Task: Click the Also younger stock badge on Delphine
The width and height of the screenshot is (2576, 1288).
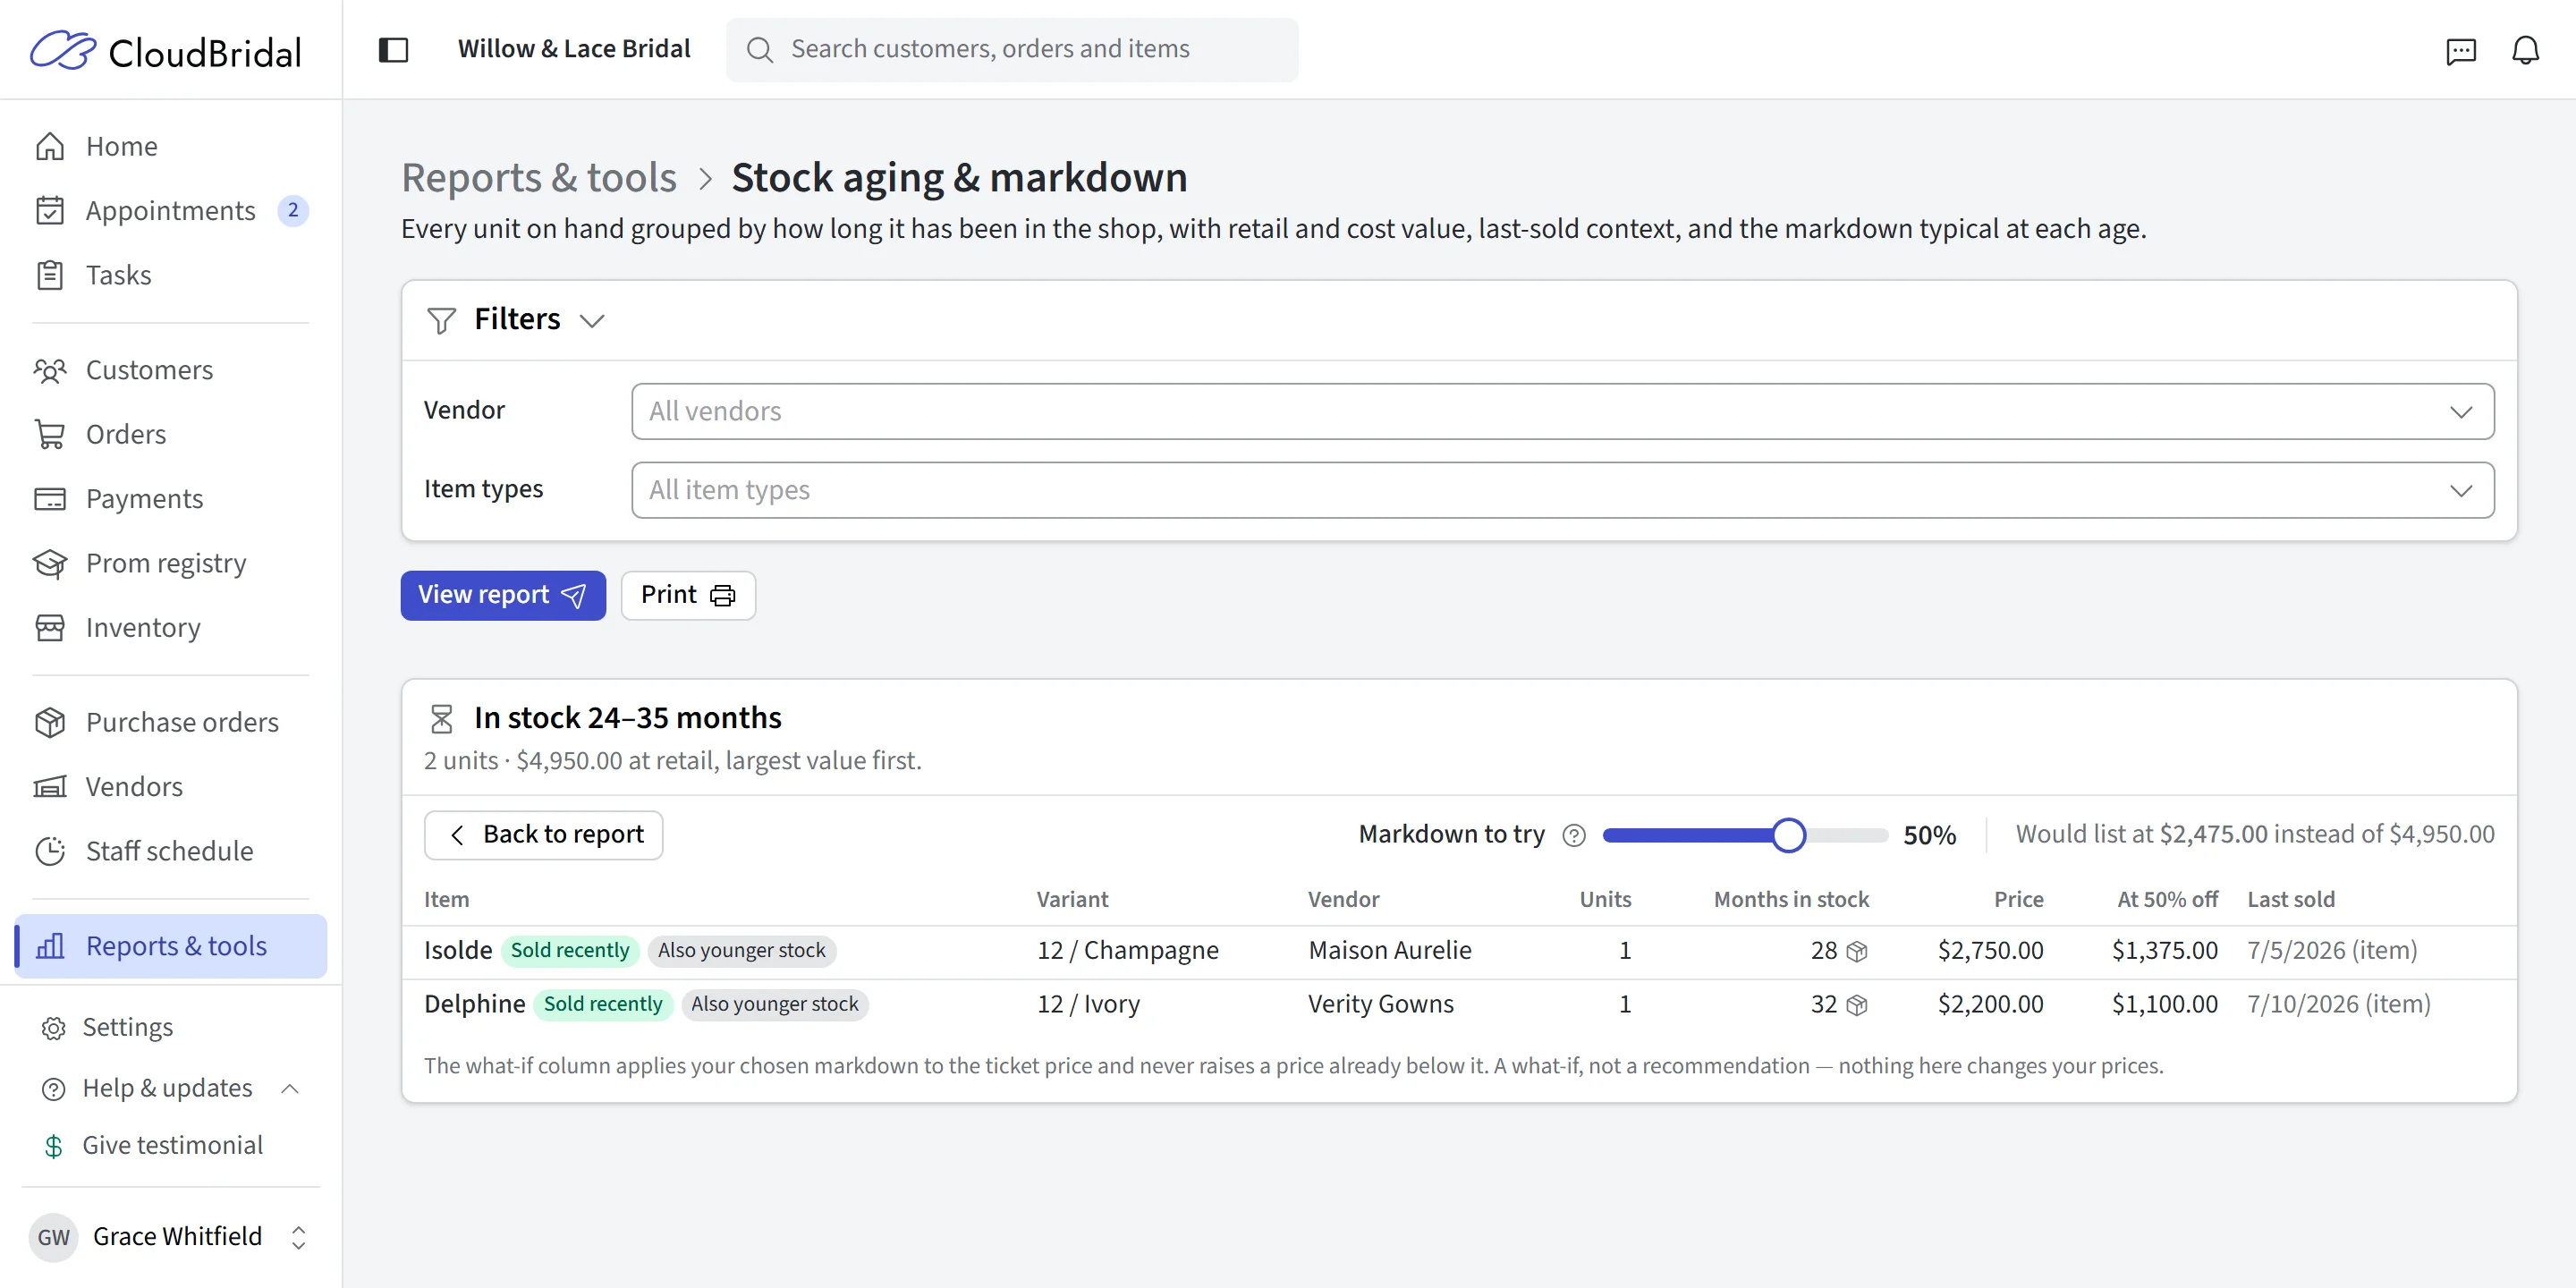Action: click(x=775, y=1004)
